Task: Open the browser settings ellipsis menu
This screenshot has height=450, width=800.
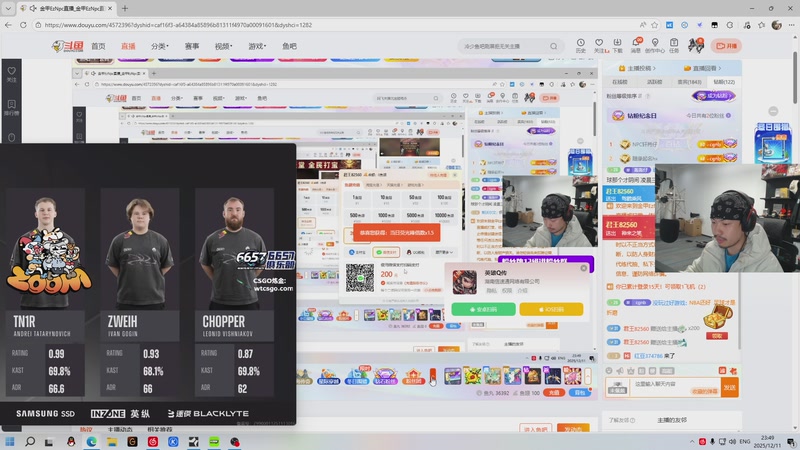Action: pyautogui.click(x=791, y=24)
